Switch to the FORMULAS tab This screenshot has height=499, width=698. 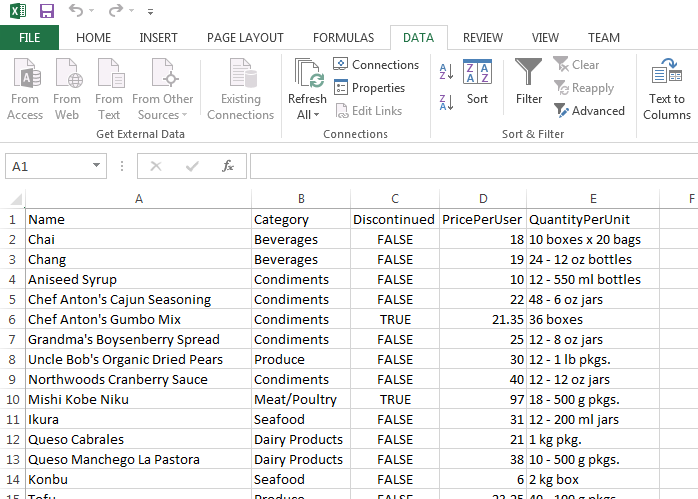pyautogui.click(x=344, y=38)
